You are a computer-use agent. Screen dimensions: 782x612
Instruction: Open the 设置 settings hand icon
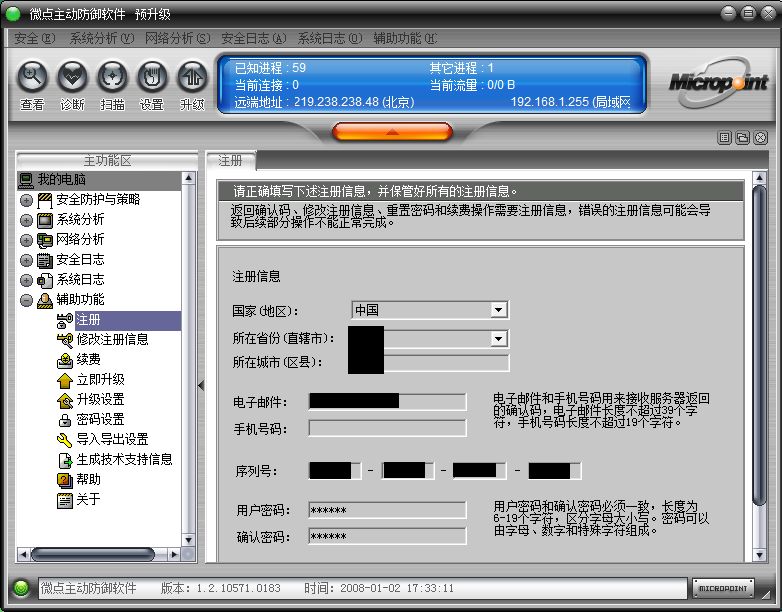coord(152,77)
